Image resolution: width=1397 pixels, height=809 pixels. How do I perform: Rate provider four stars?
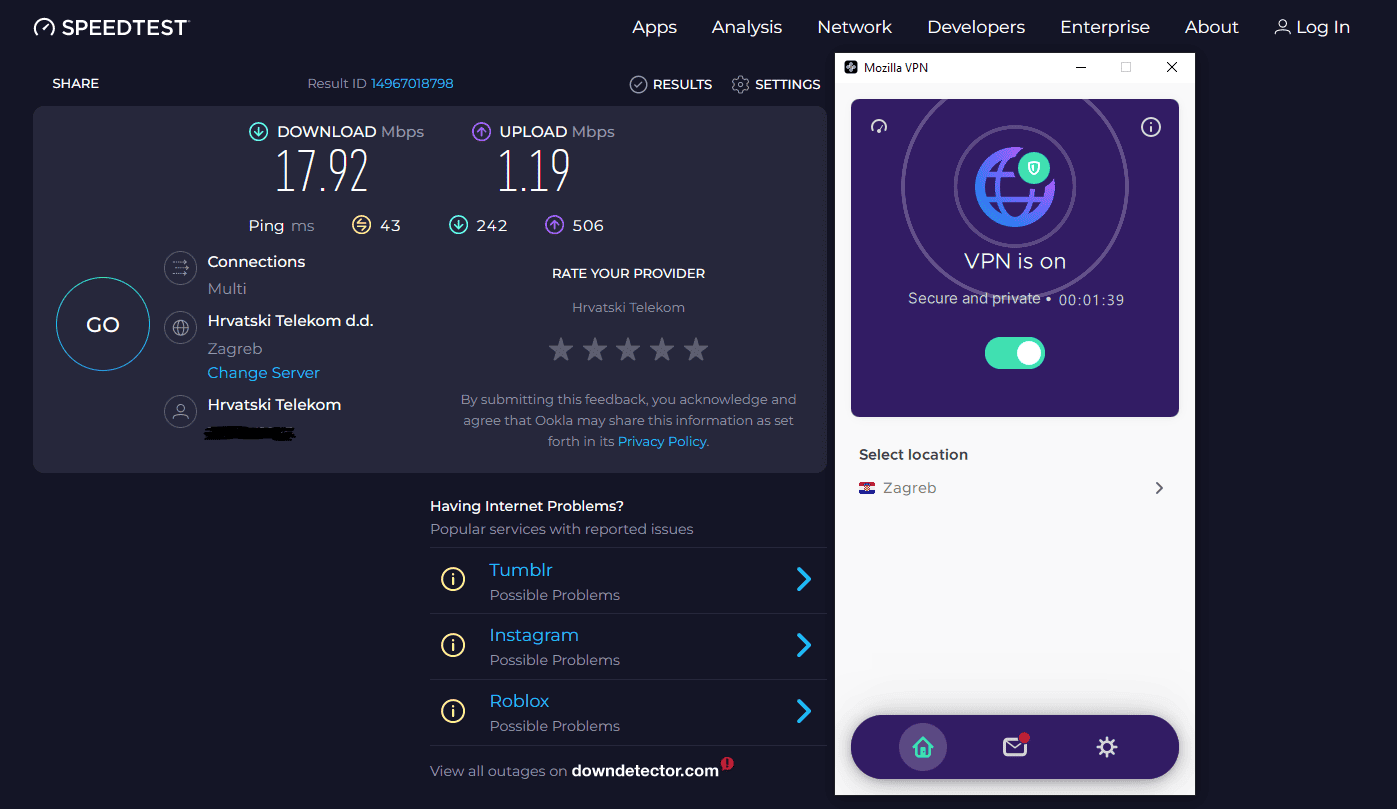pyautogui.click(x=662, y=349)
